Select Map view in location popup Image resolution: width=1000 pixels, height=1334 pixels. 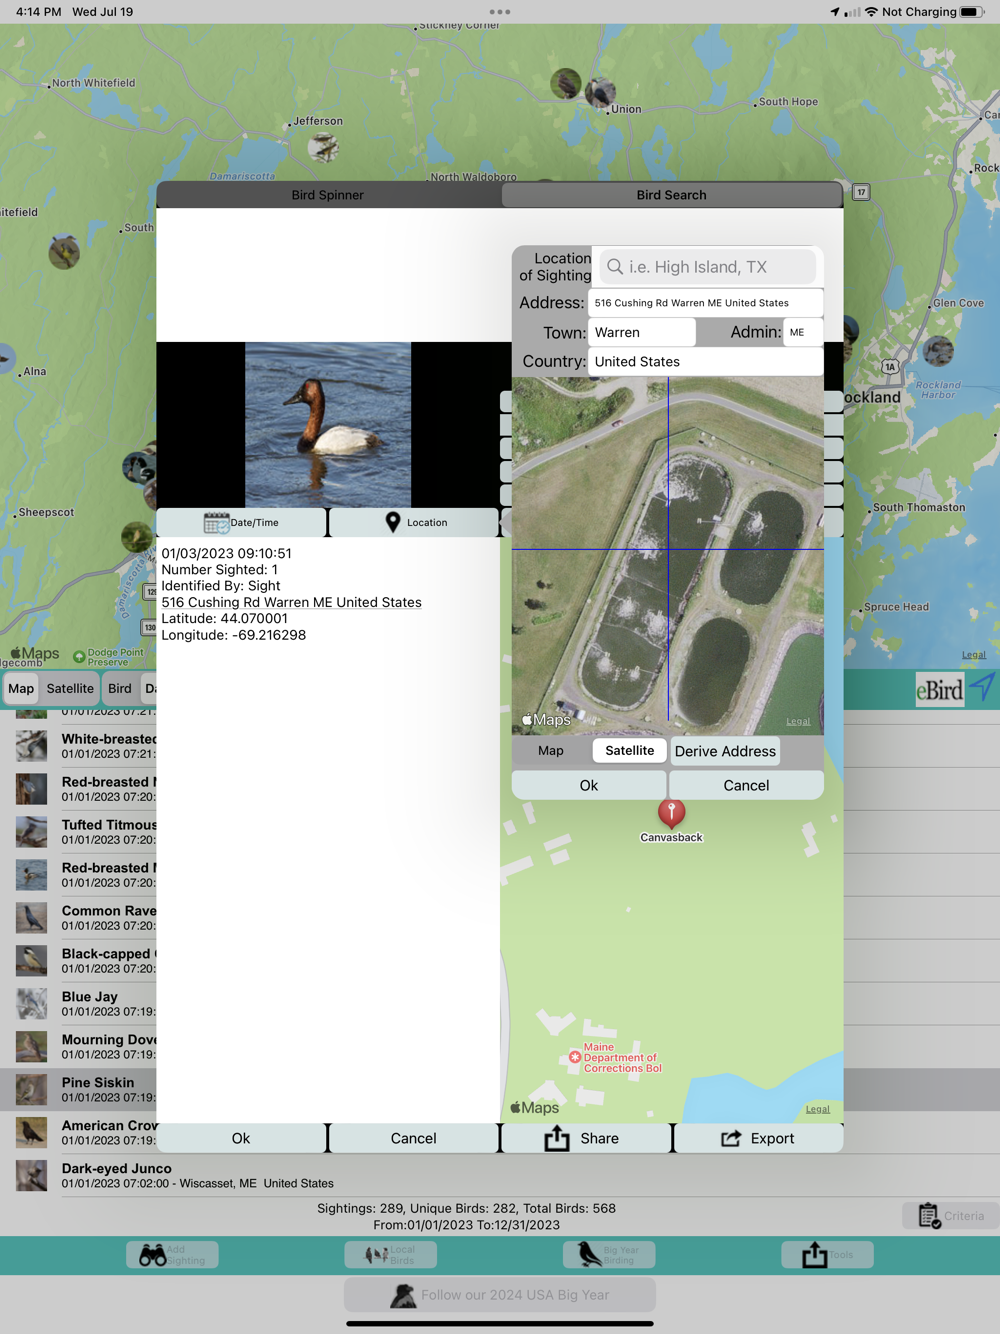tap(551, 751)
